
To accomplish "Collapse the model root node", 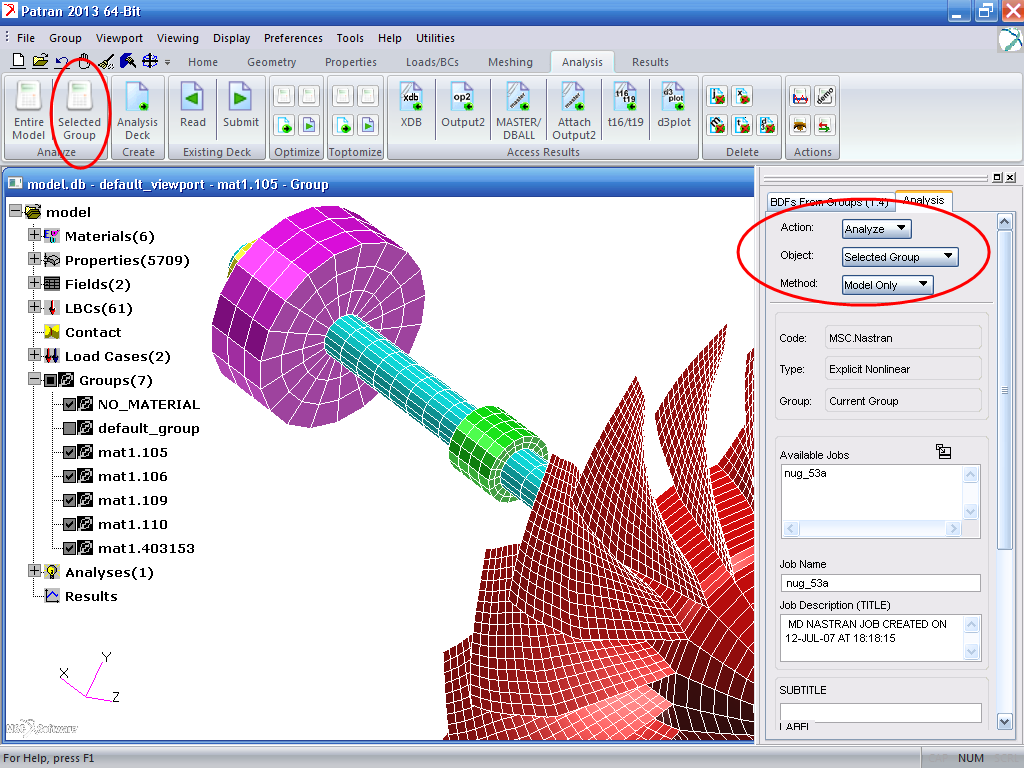I will (x=16, y=210).
